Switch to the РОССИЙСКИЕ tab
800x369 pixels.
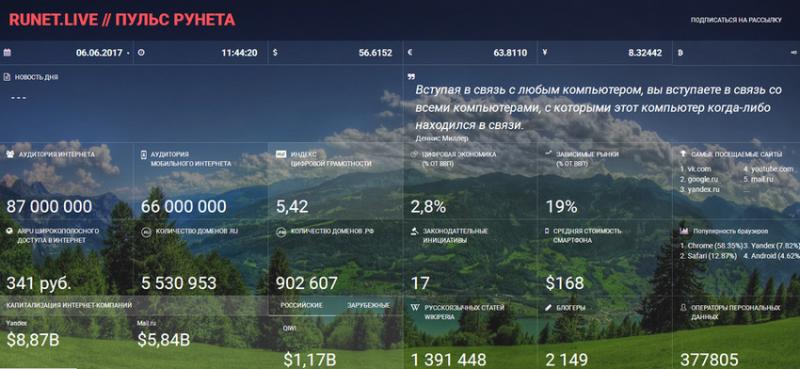(x=302, y=305)
